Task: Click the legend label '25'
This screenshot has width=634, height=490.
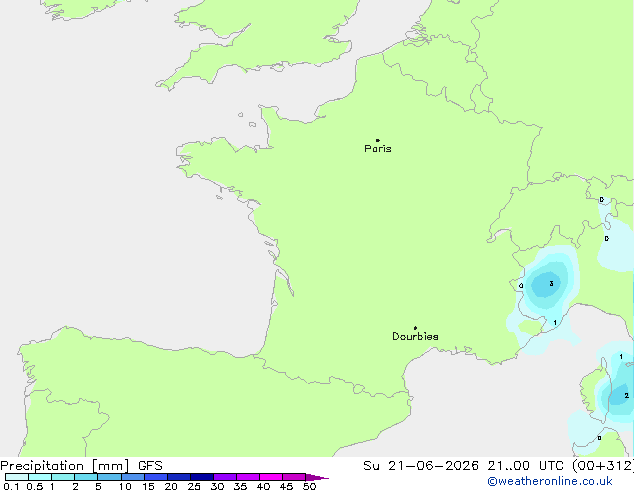Action: point(194,486)
